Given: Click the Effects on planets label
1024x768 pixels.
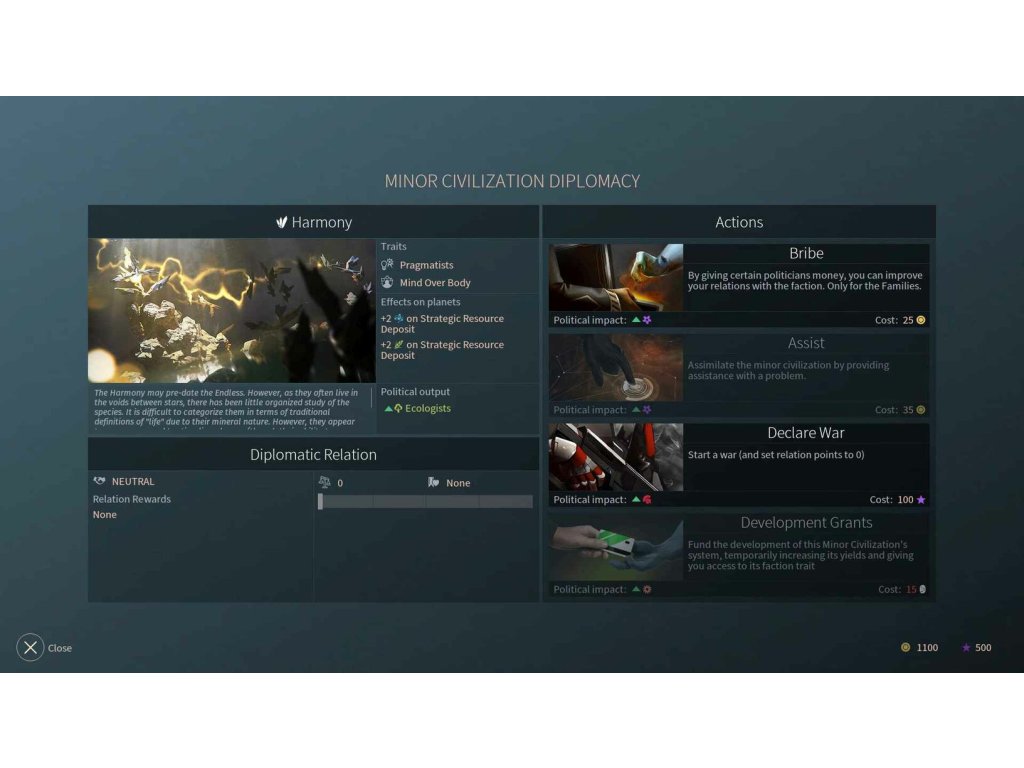Looking at the screenshot, I should pyautogui.click(x=421, y=302).
